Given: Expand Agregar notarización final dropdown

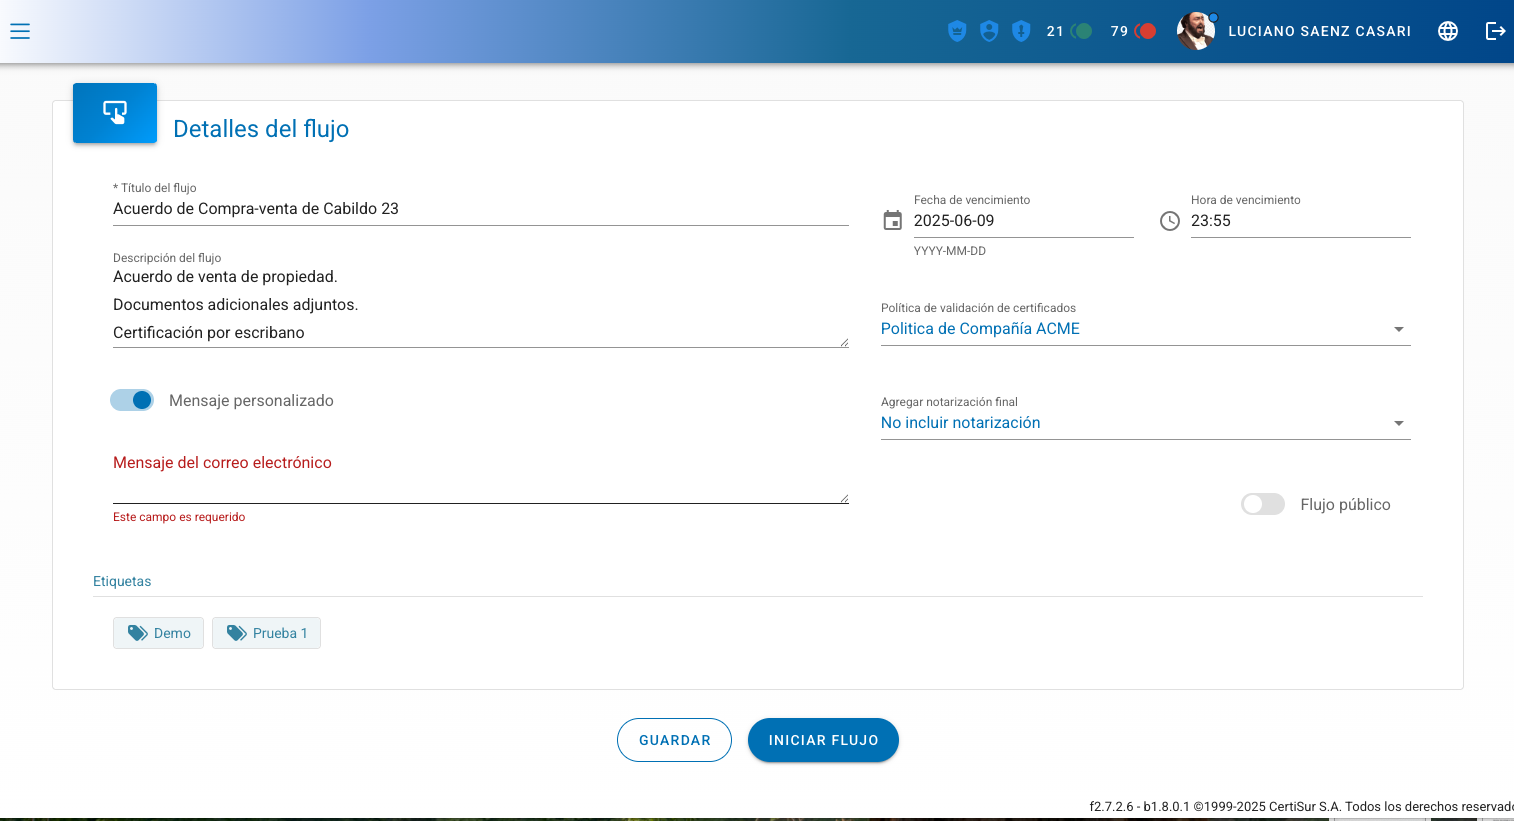Looking at the screenshot, I should 1145,423.
